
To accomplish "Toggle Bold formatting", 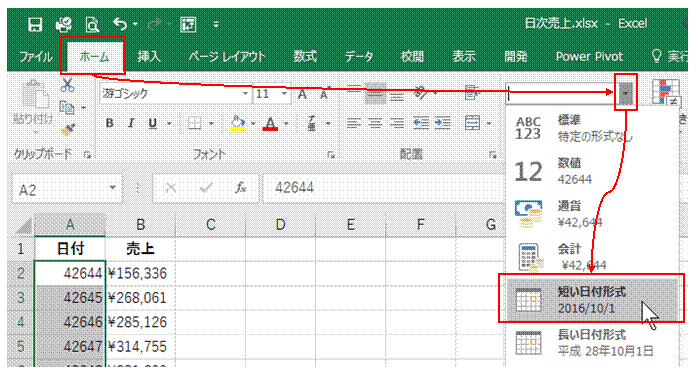I will [x=110, y=123].
